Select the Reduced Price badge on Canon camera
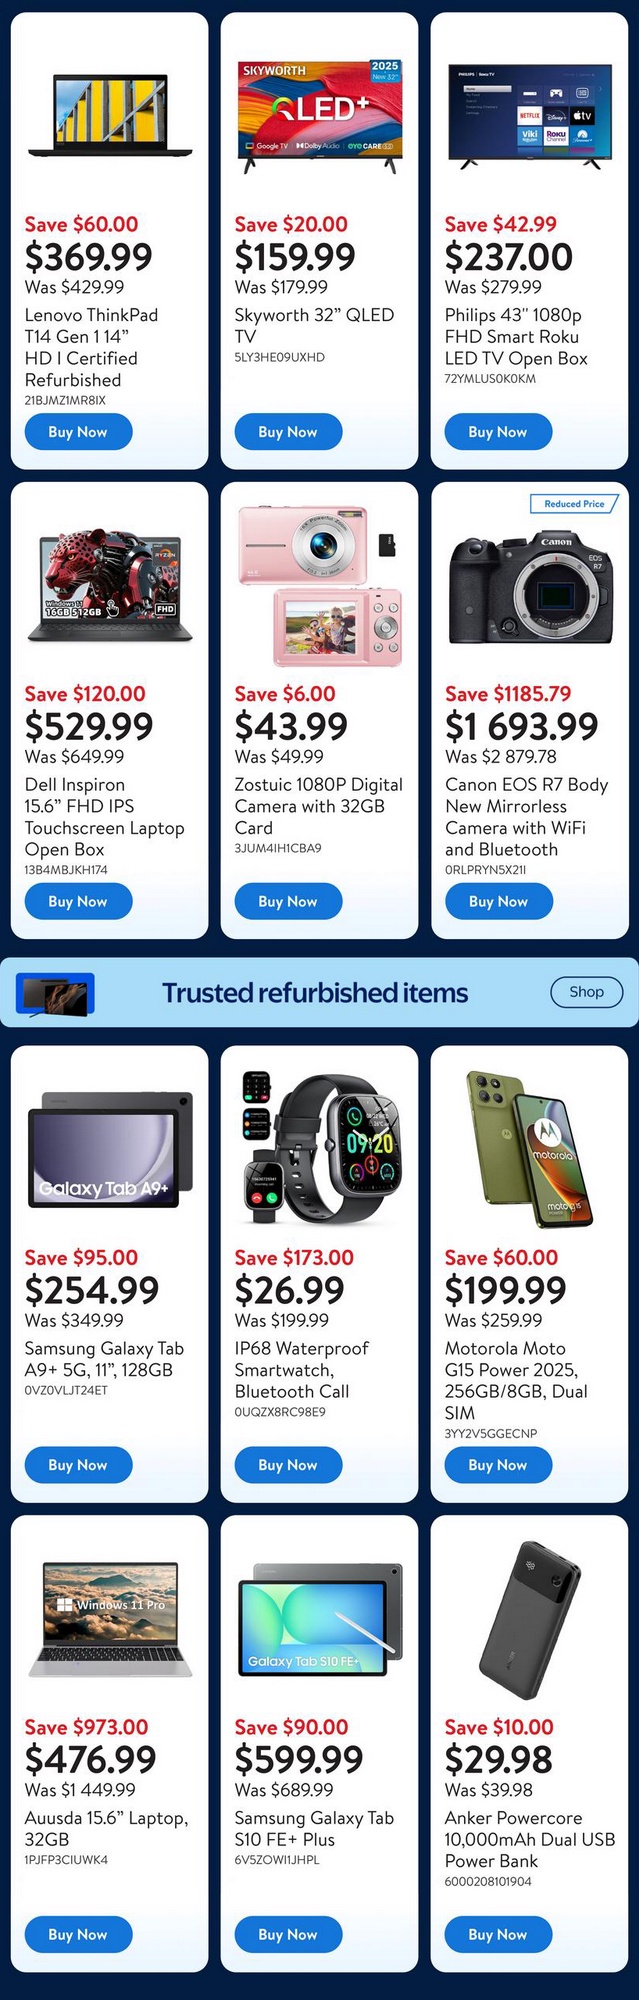 [574, 504]
